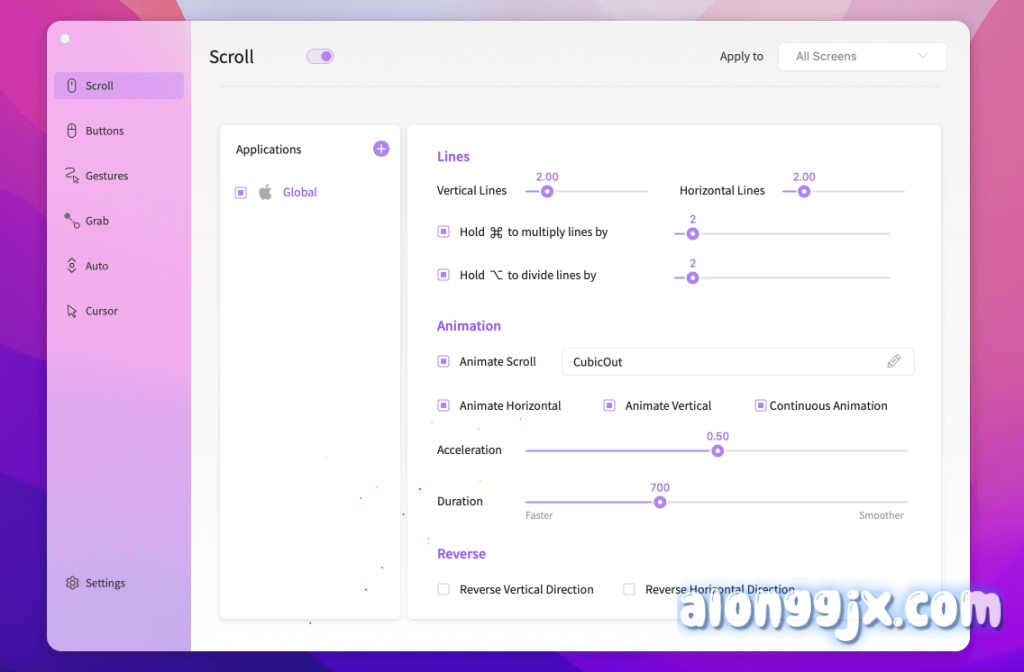Click the Scroll mouse icon in sidebar

[x=72, y=86]
